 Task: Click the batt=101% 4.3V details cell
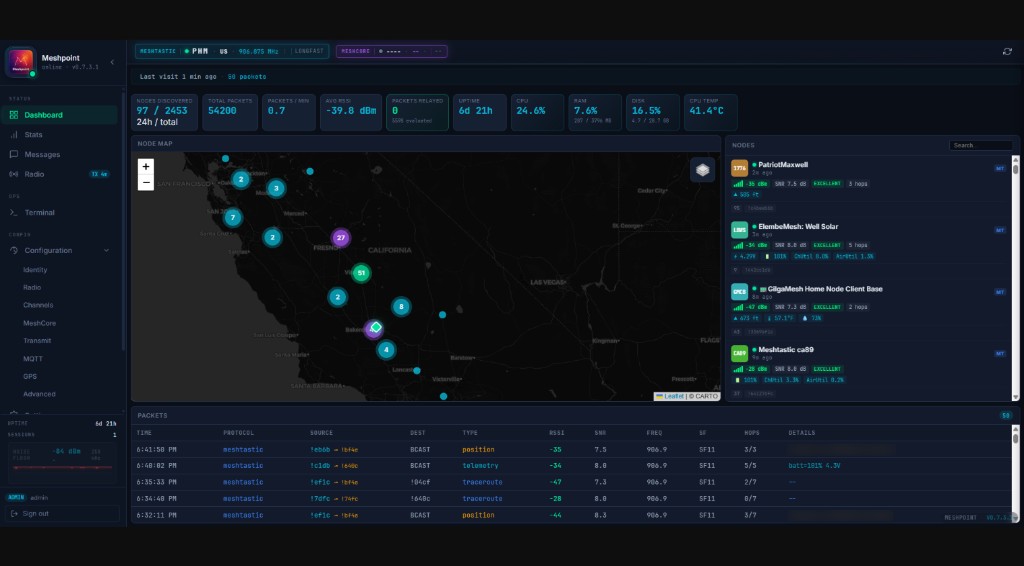click(814, 466)
